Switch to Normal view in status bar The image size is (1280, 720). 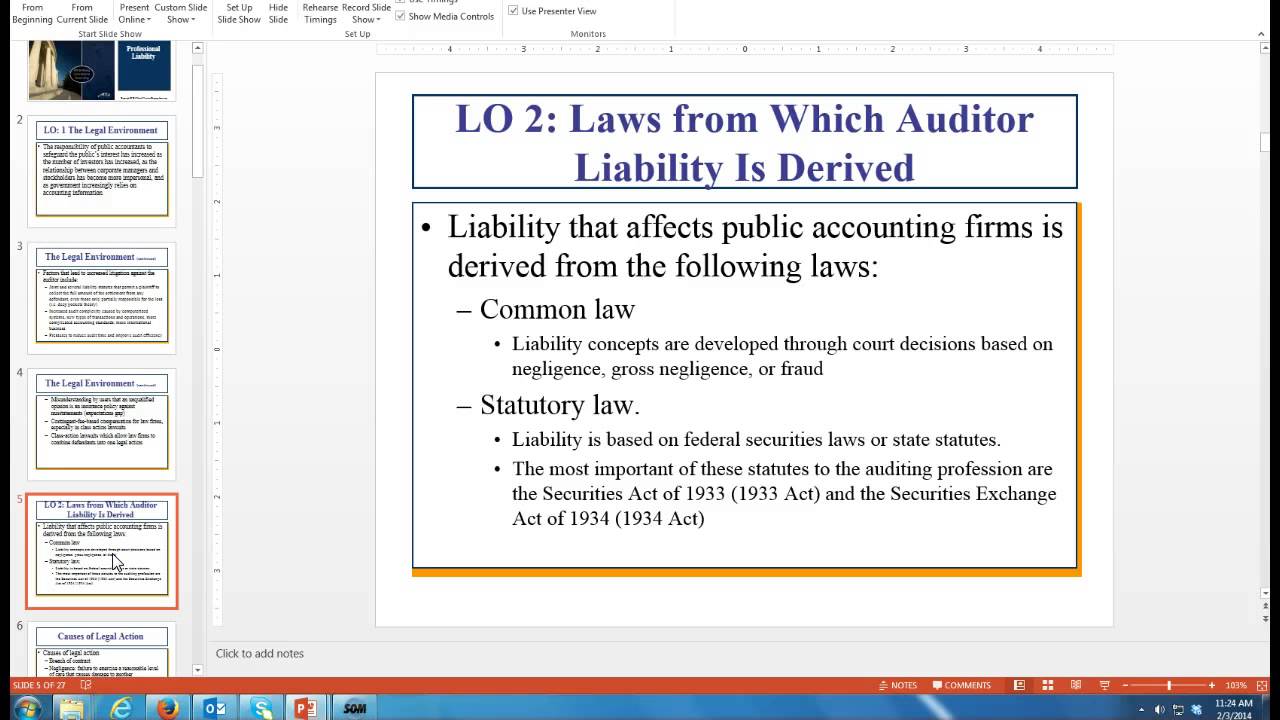coord(1019,685)
